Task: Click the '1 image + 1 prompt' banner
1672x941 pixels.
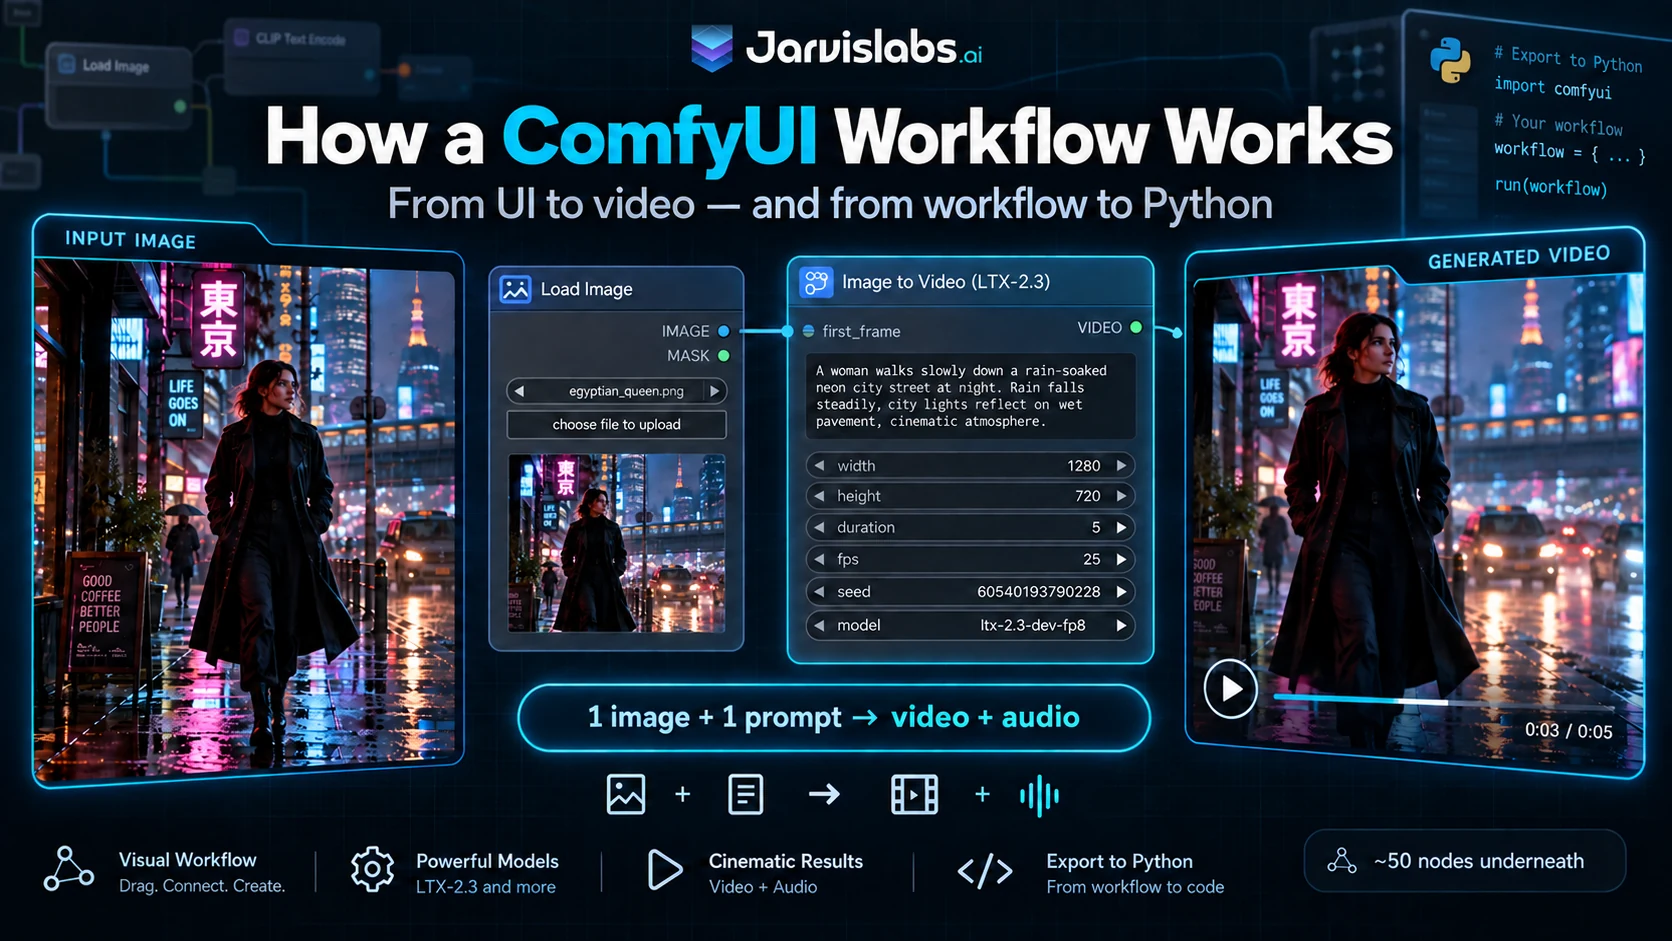Action: pyautogui.click(x=834, y=717)
